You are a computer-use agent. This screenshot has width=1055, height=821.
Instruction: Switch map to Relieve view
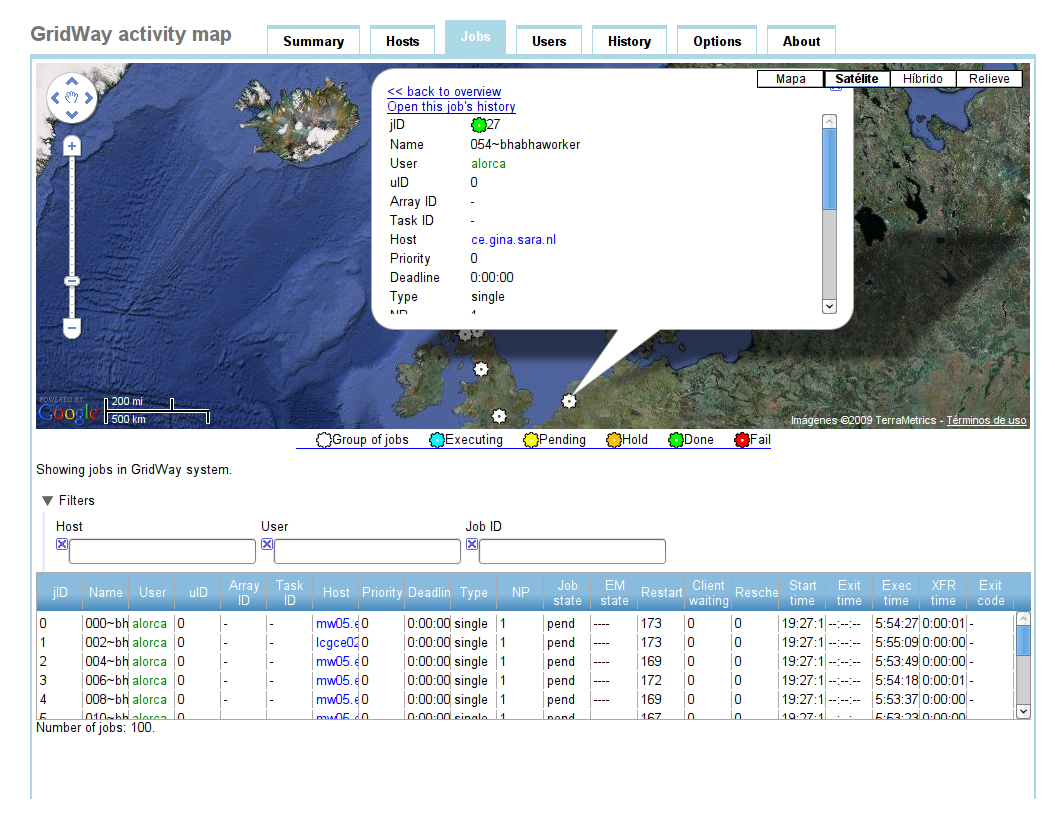click(x=989, y=79)
